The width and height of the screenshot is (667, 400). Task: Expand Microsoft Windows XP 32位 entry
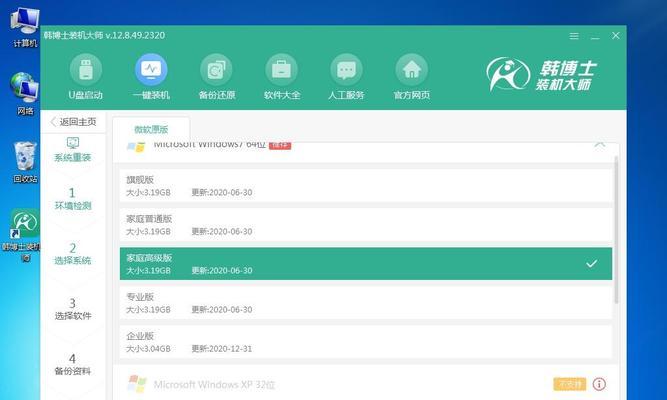click(366, 384)
